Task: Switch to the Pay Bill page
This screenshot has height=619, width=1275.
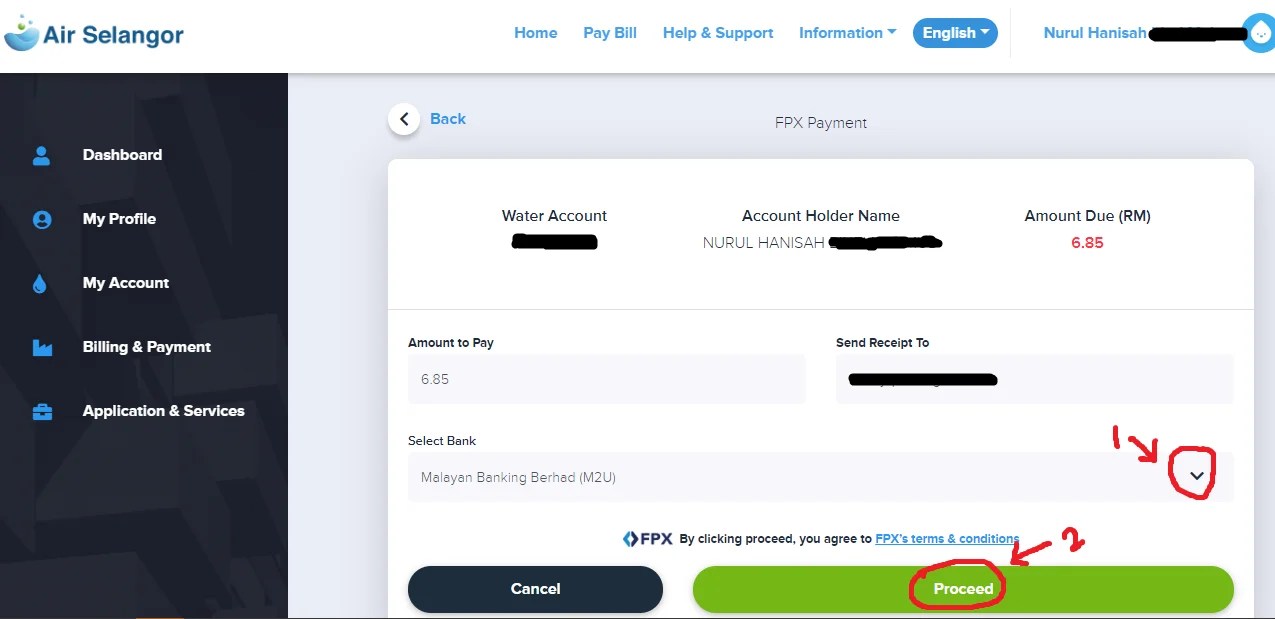Action: (x=609, y=32)
